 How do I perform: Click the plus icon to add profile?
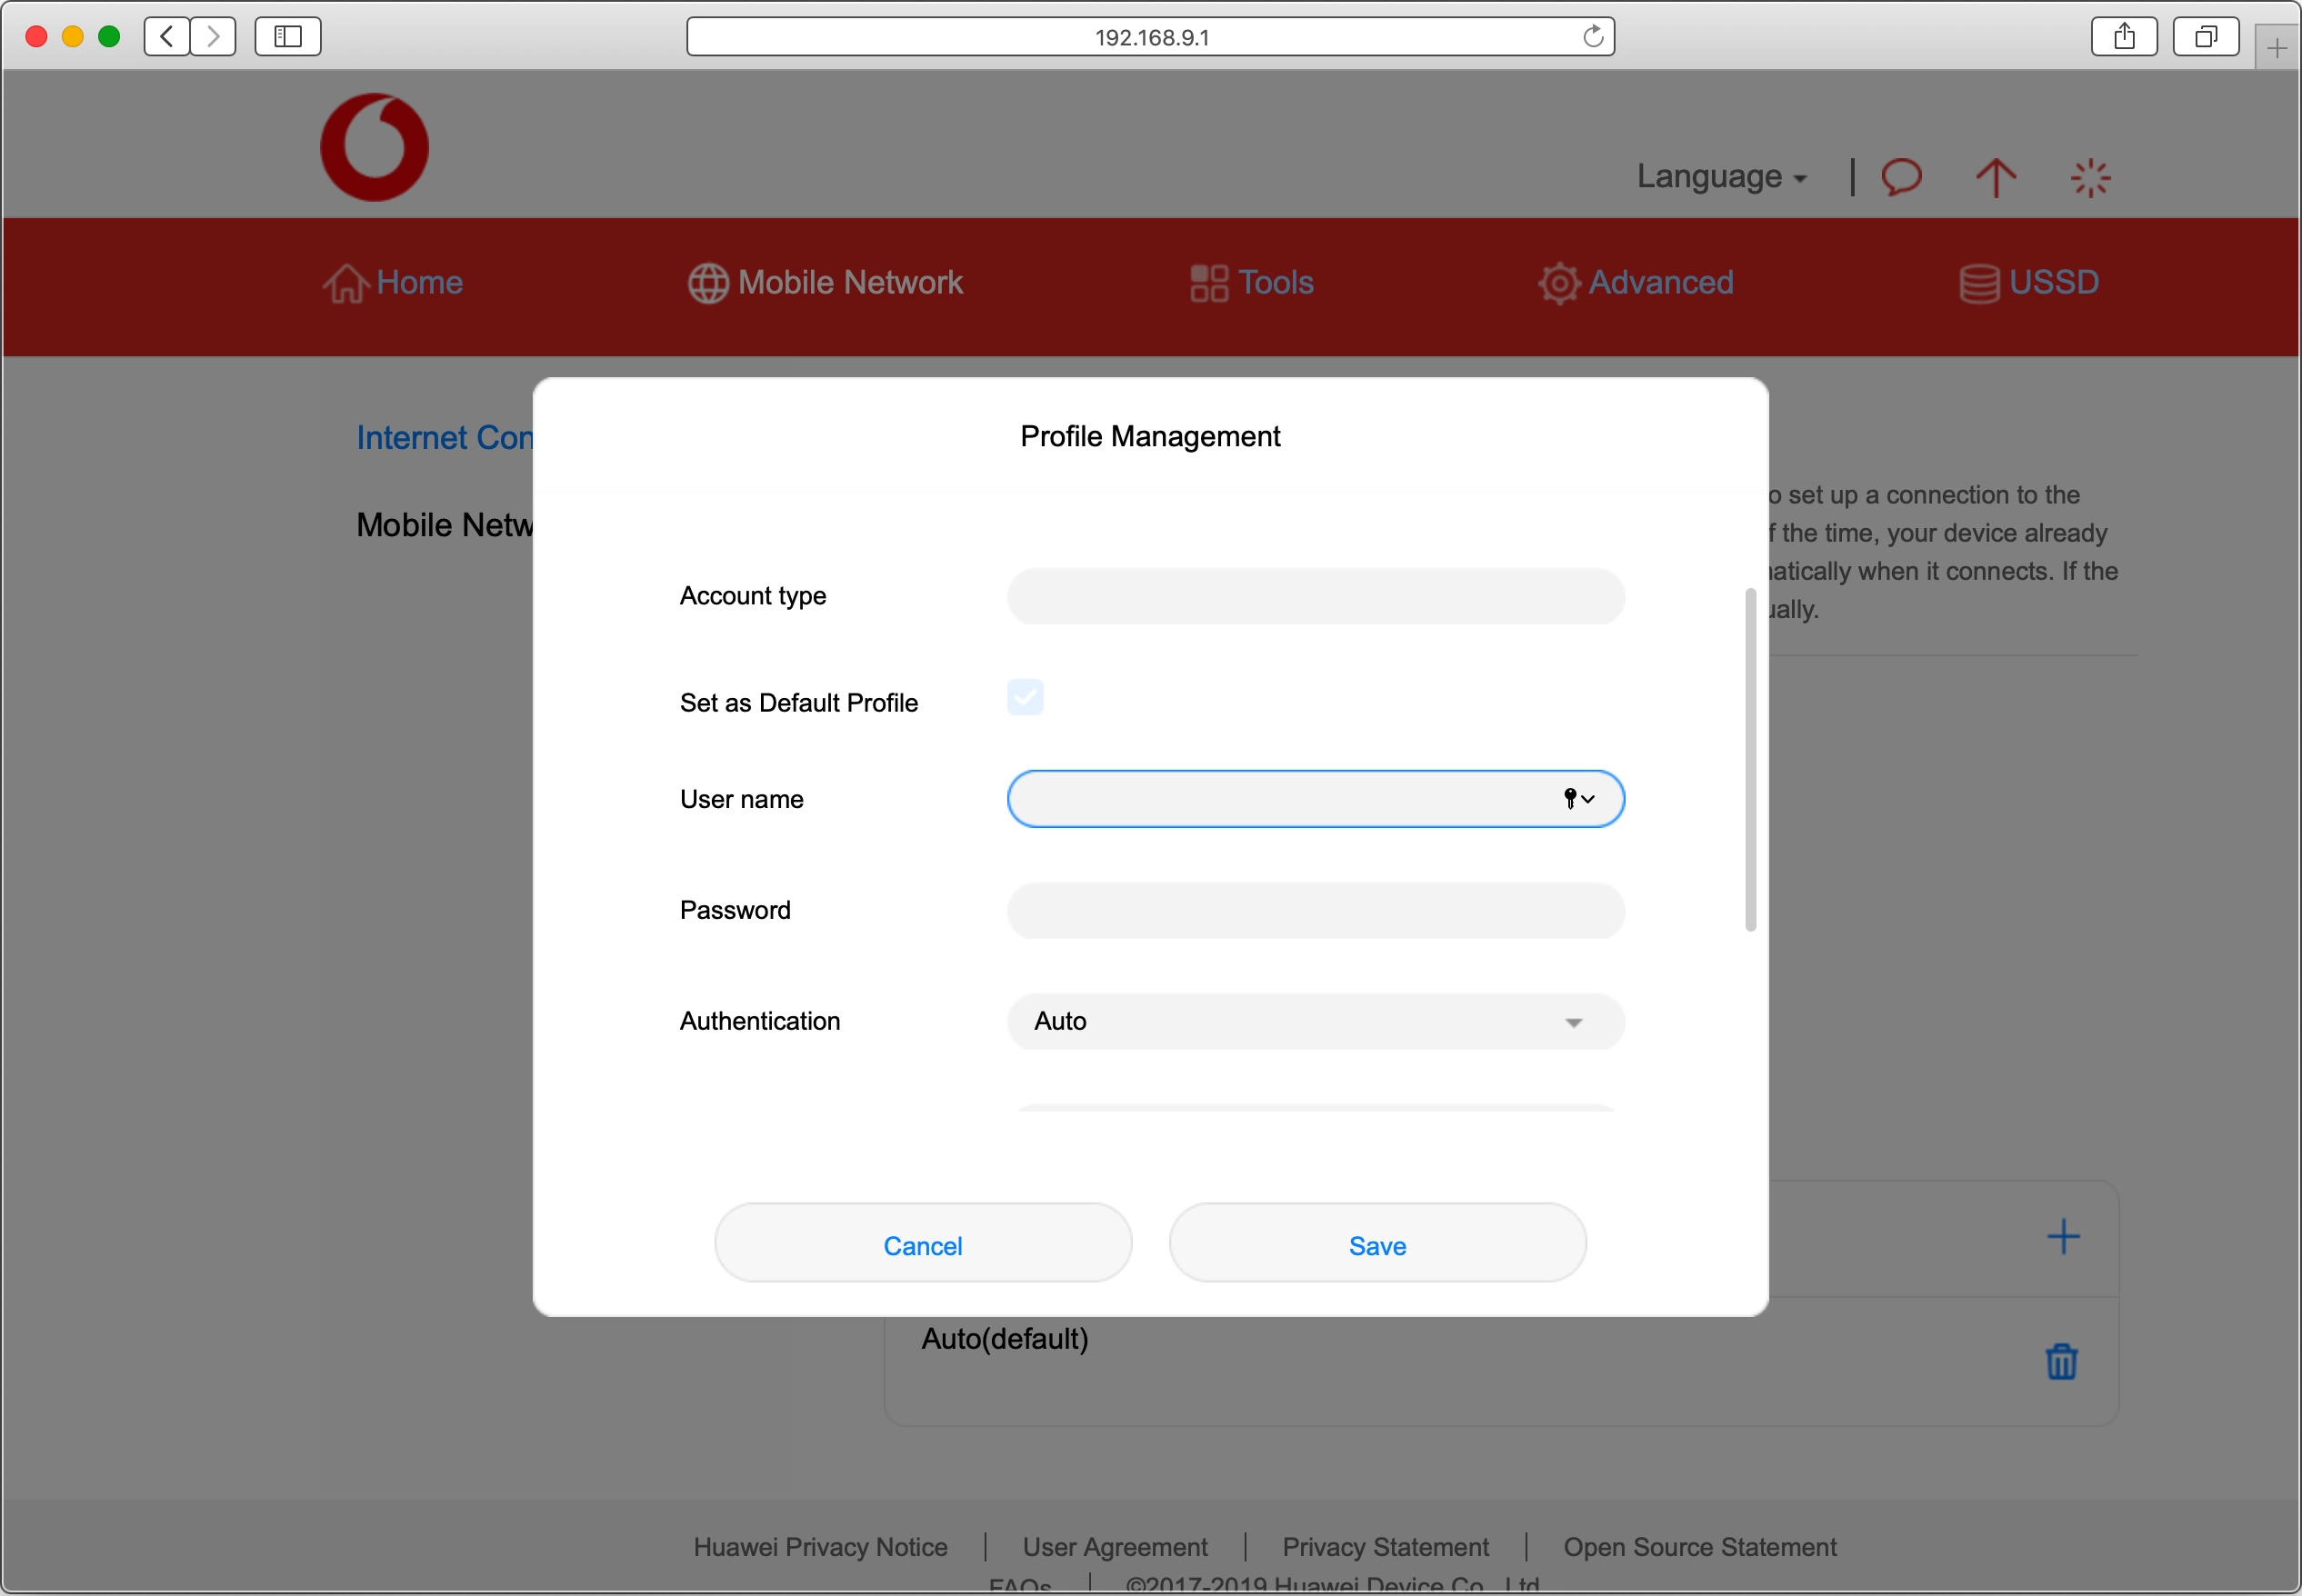point(2062,1237)
